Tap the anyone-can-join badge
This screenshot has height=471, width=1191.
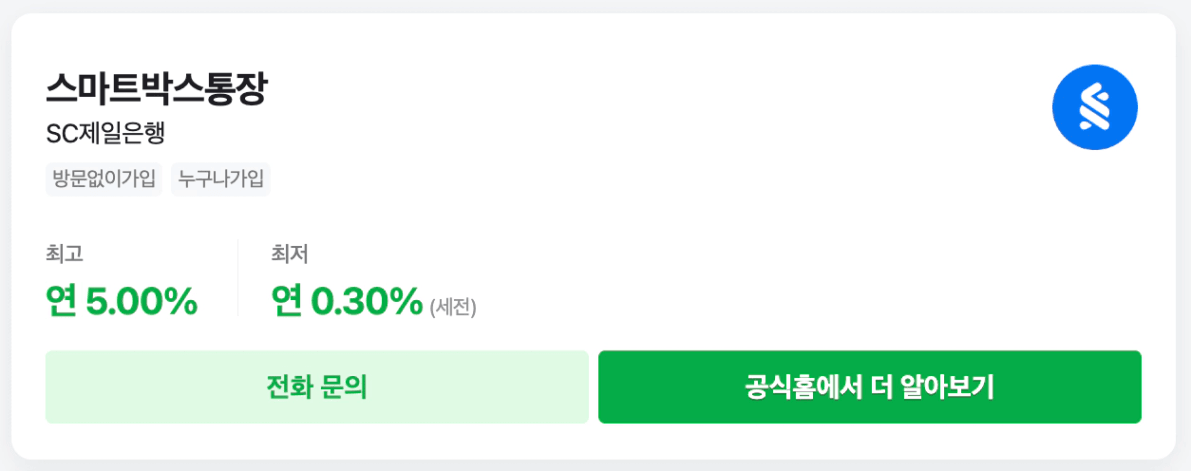[221, 180]
